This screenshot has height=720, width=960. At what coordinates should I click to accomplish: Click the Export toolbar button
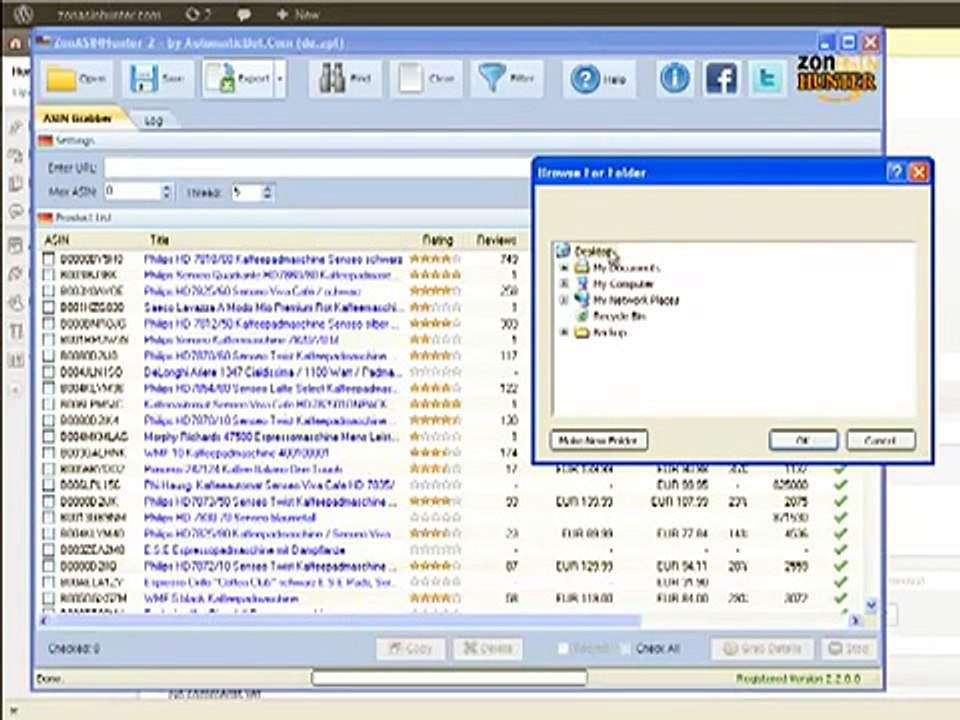(x=238, y=78)
